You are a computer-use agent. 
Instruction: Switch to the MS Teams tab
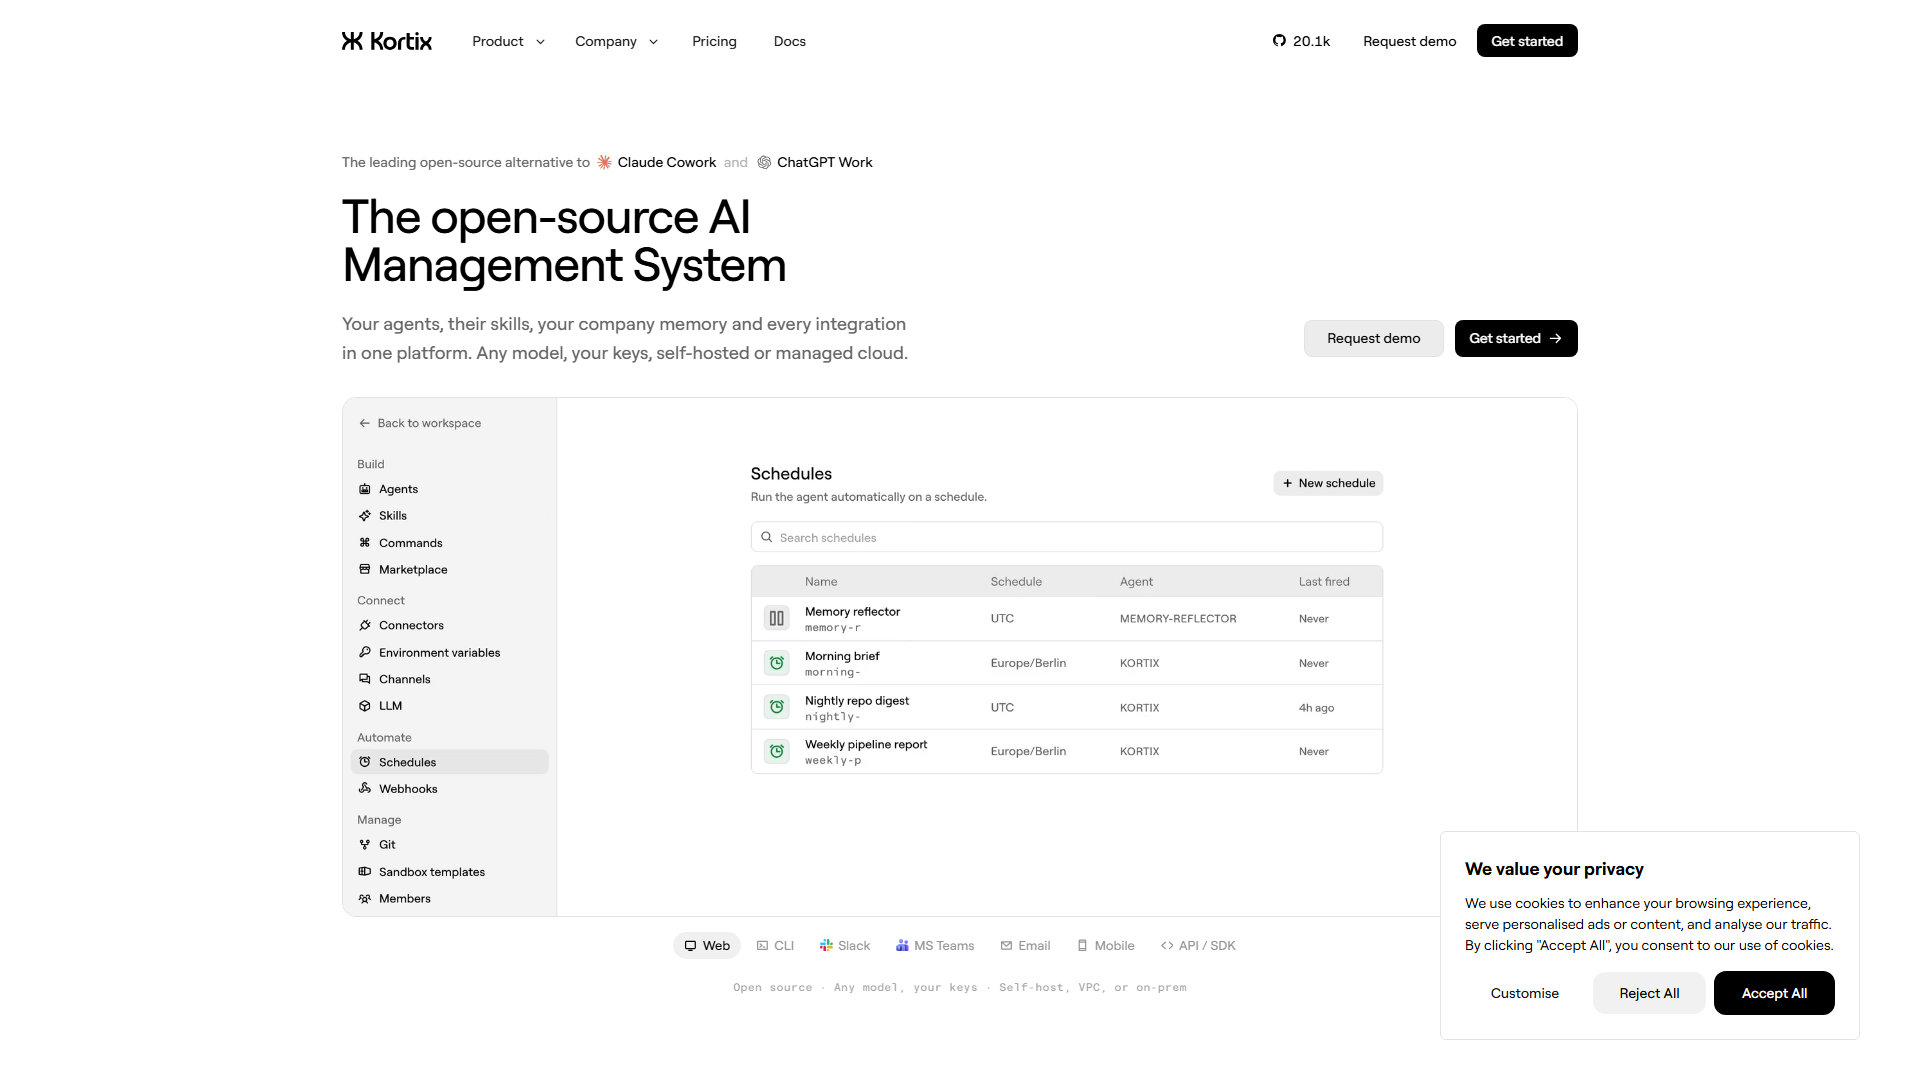pos(935,946)
